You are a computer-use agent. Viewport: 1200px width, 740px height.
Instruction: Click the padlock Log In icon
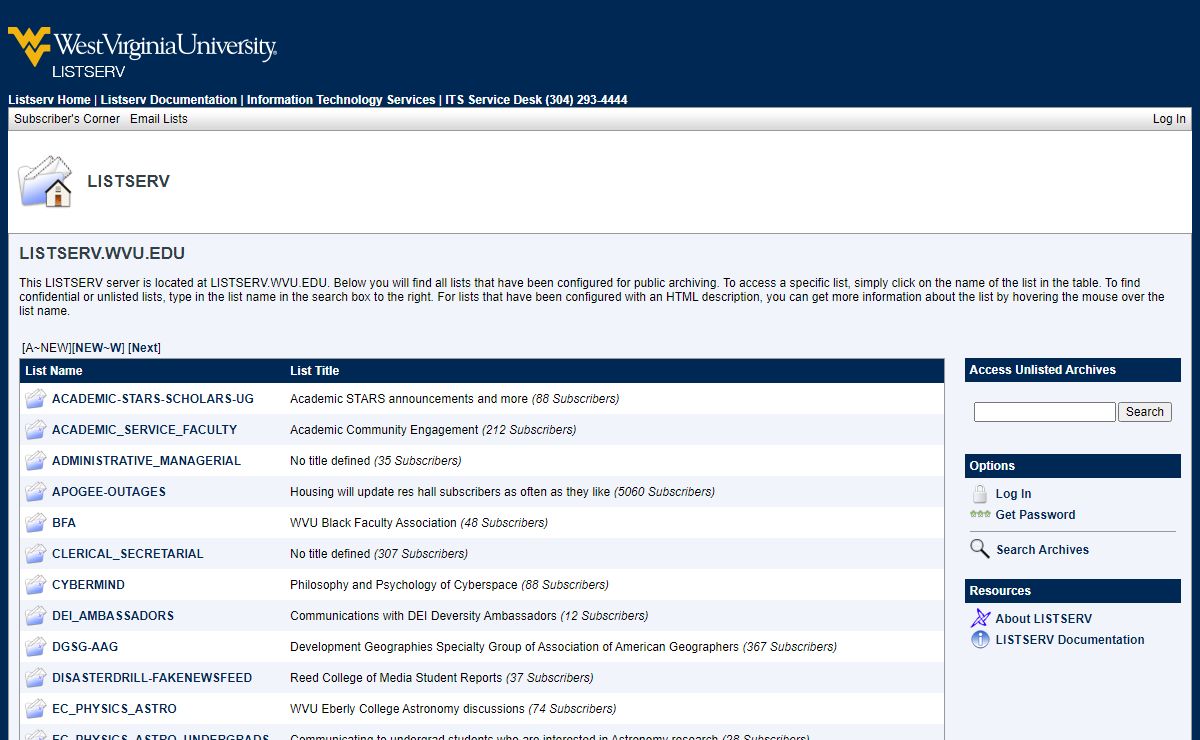[x=980, y=494]
